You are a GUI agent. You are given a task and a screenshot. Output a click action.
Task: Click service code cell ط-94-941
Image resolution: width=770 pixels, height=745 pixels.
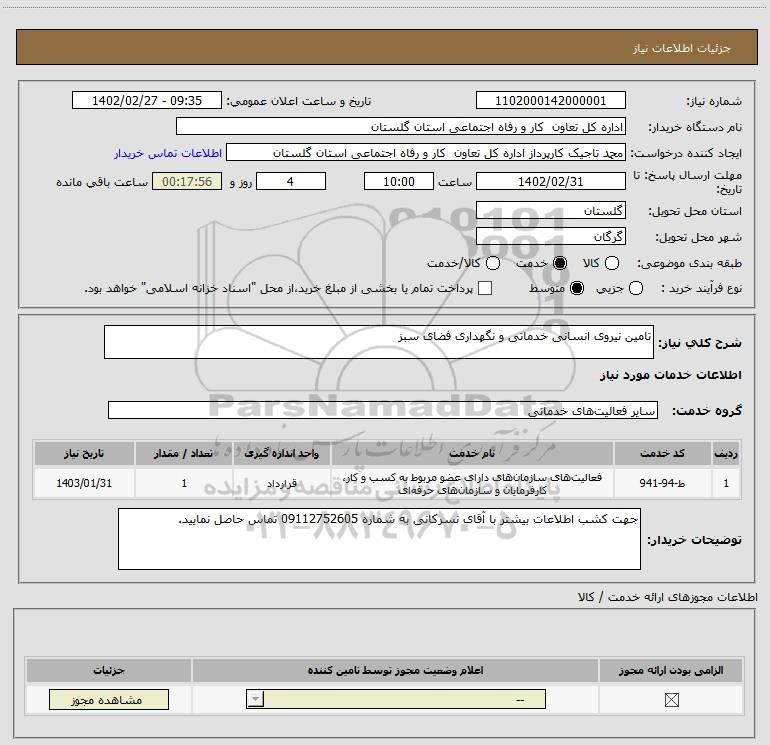click(662, 483)
